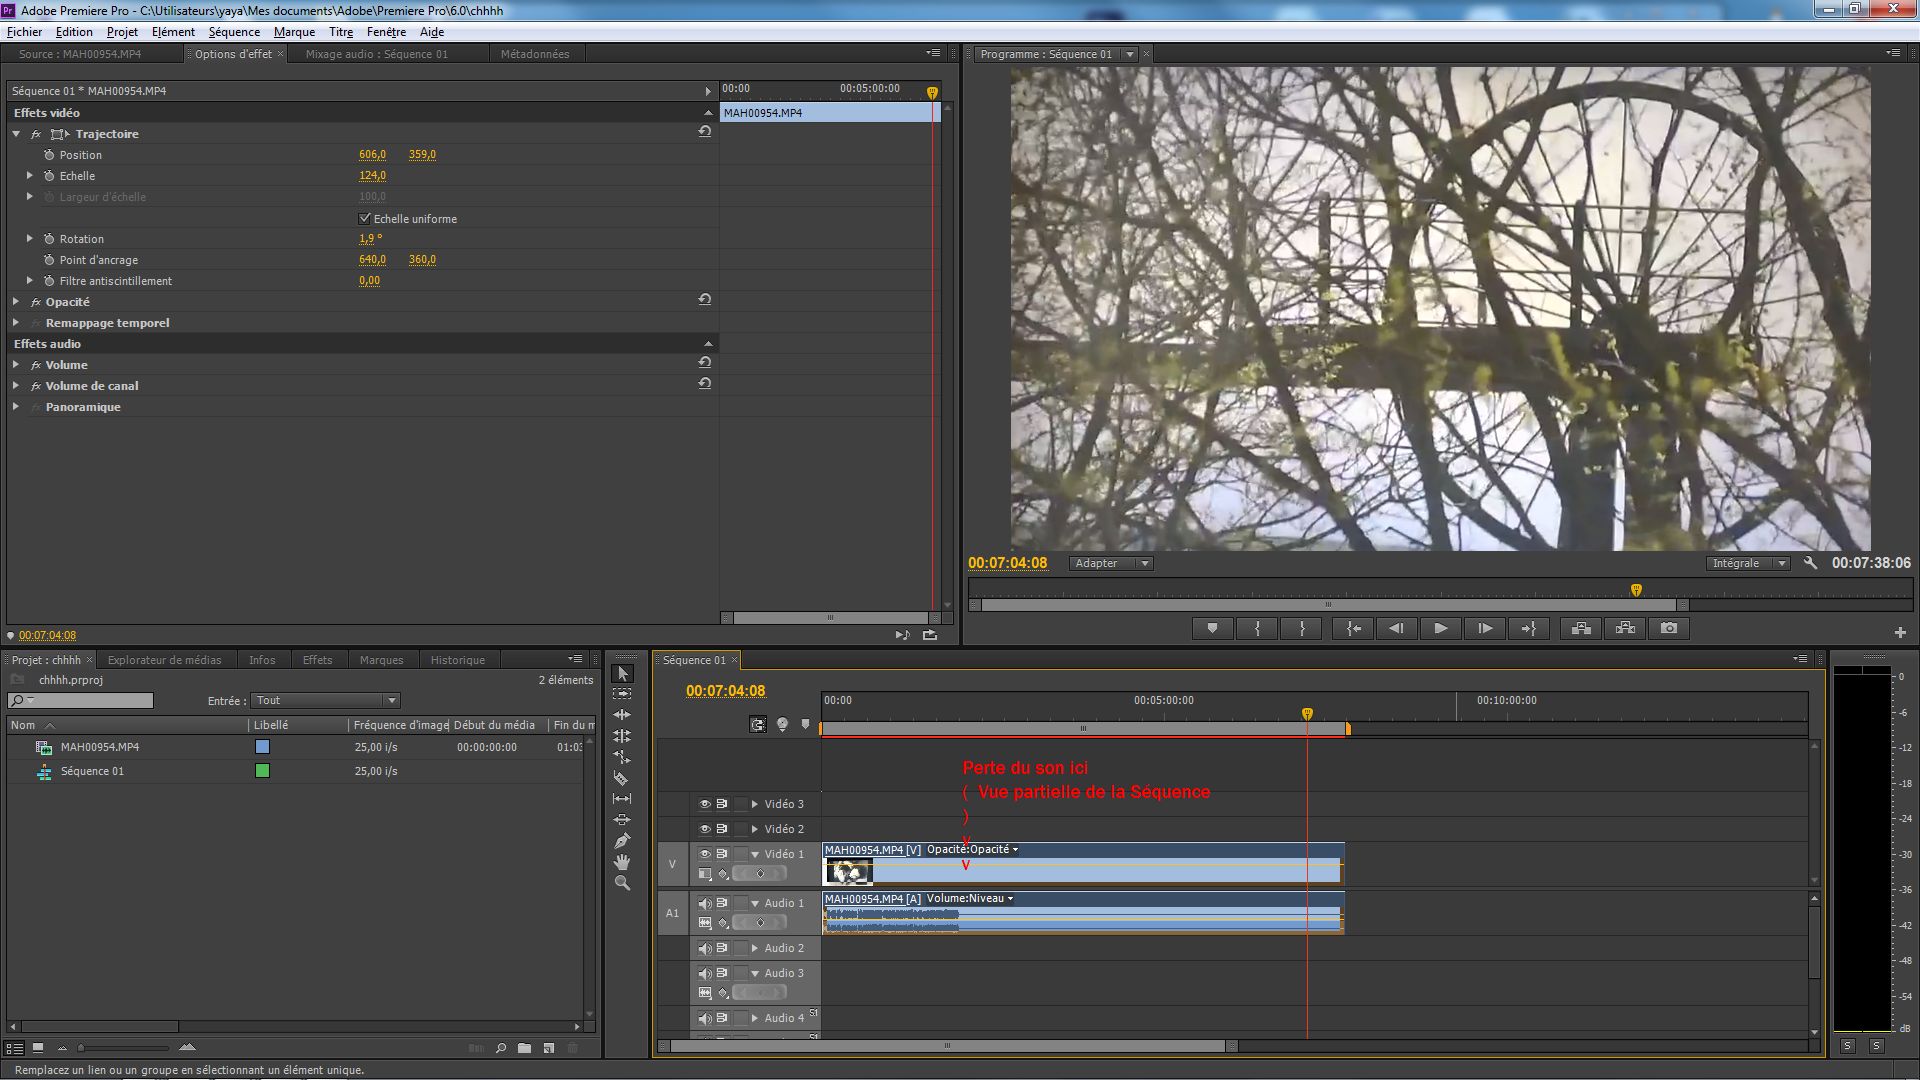Collapse the Trajectoire effect group
1920x1080 pixels.
click(16, 134)
